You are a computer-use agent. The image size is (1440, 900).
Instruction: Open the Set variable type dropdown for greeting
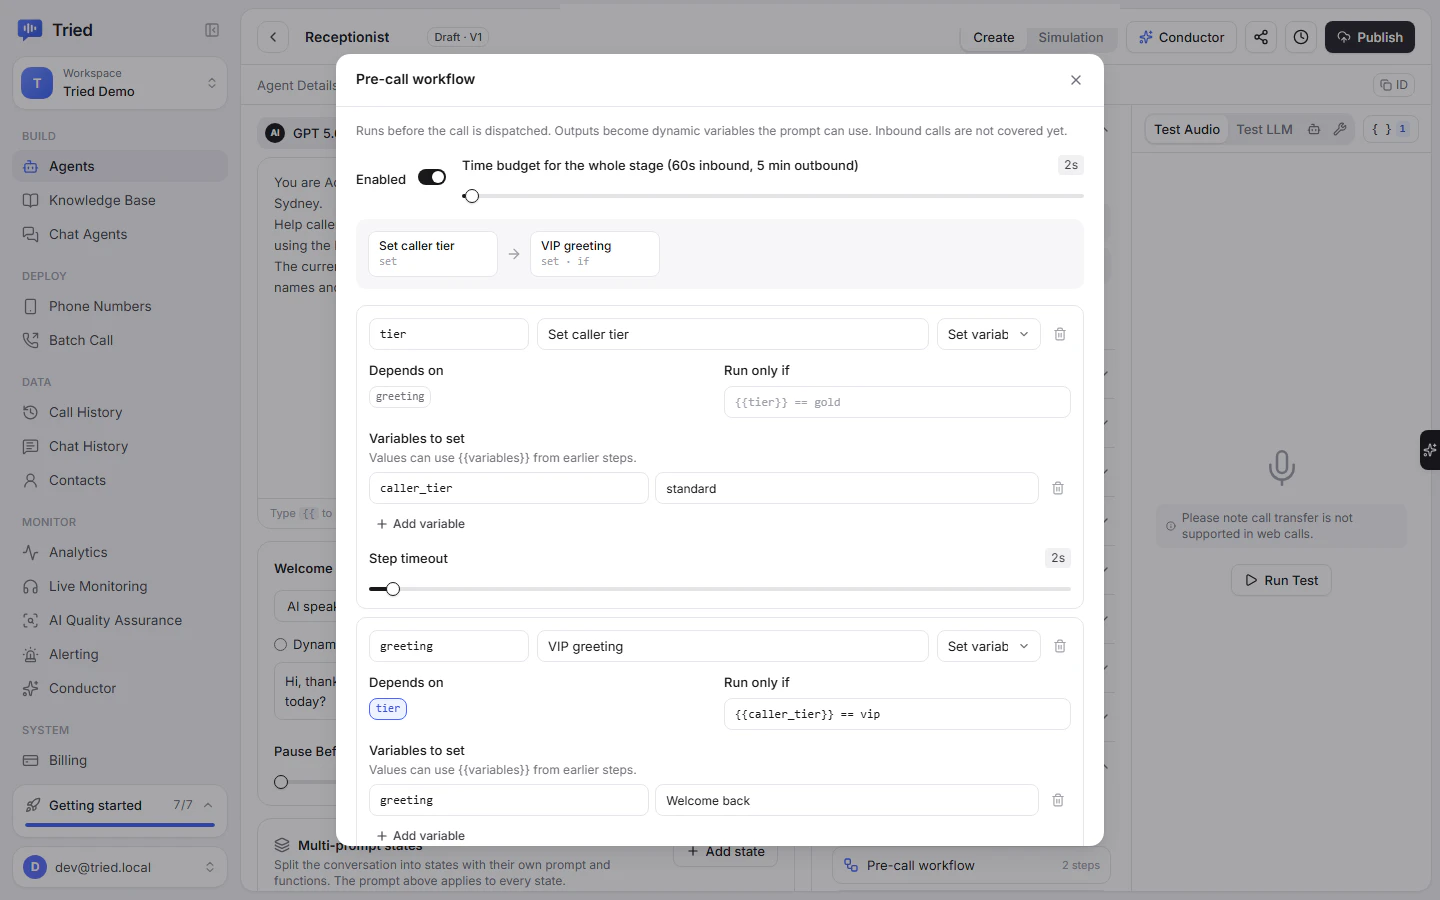pos(988,646)
